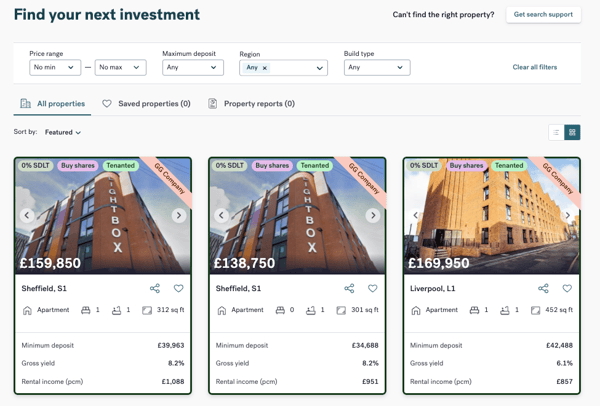Share the £159,850 Sheffield property
600x406 pixels.
click(155, 288)
